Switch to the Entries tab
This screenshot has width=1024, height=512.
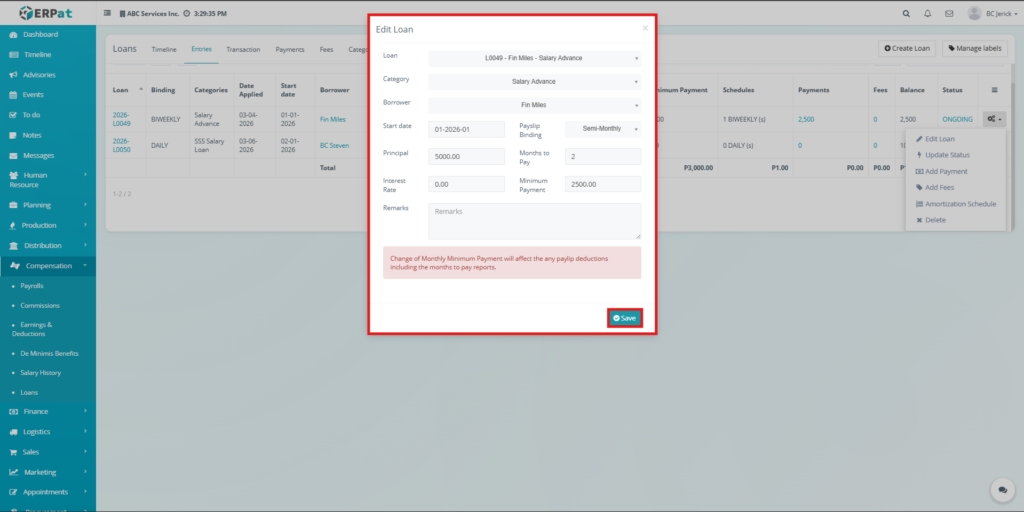(x=201, y=50)
